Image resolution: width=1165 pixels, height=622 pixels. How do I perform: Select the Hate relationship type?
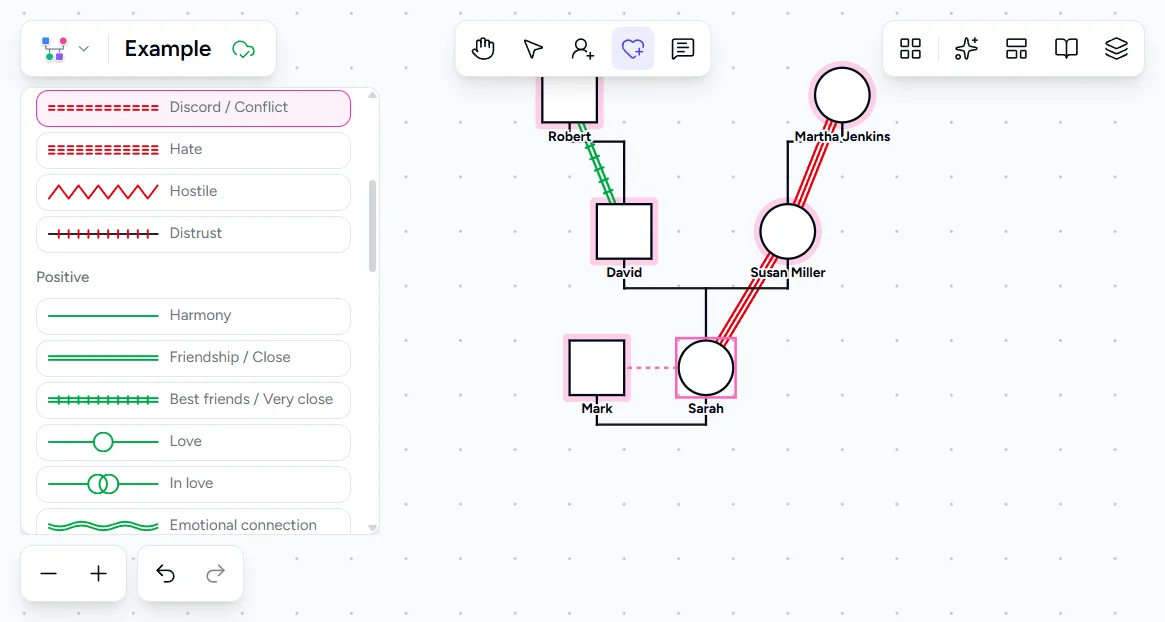pyautogui.click(x=193, y=150)
